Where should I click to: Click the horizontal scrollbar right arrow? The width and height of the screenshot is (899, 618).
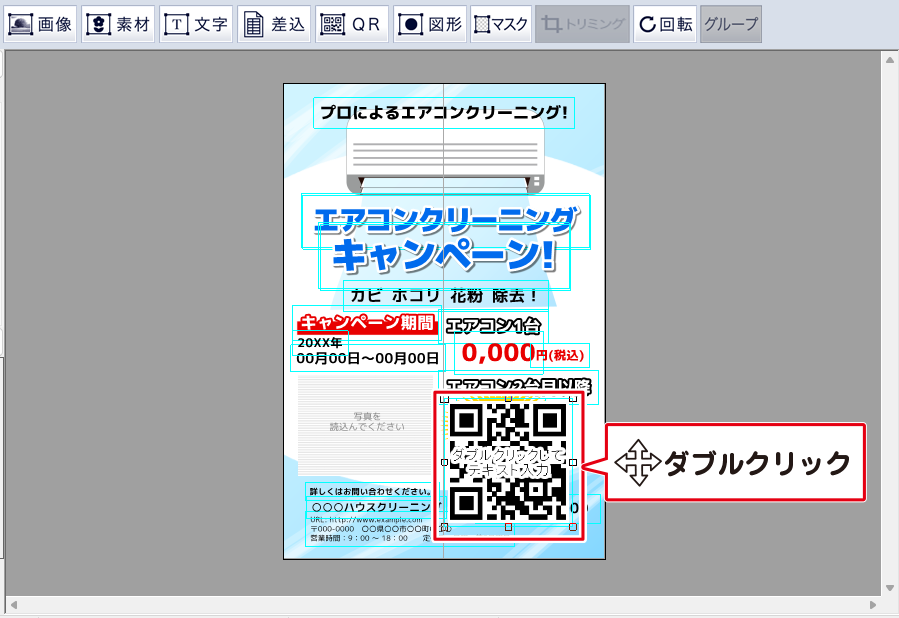[x=873, y=605]
